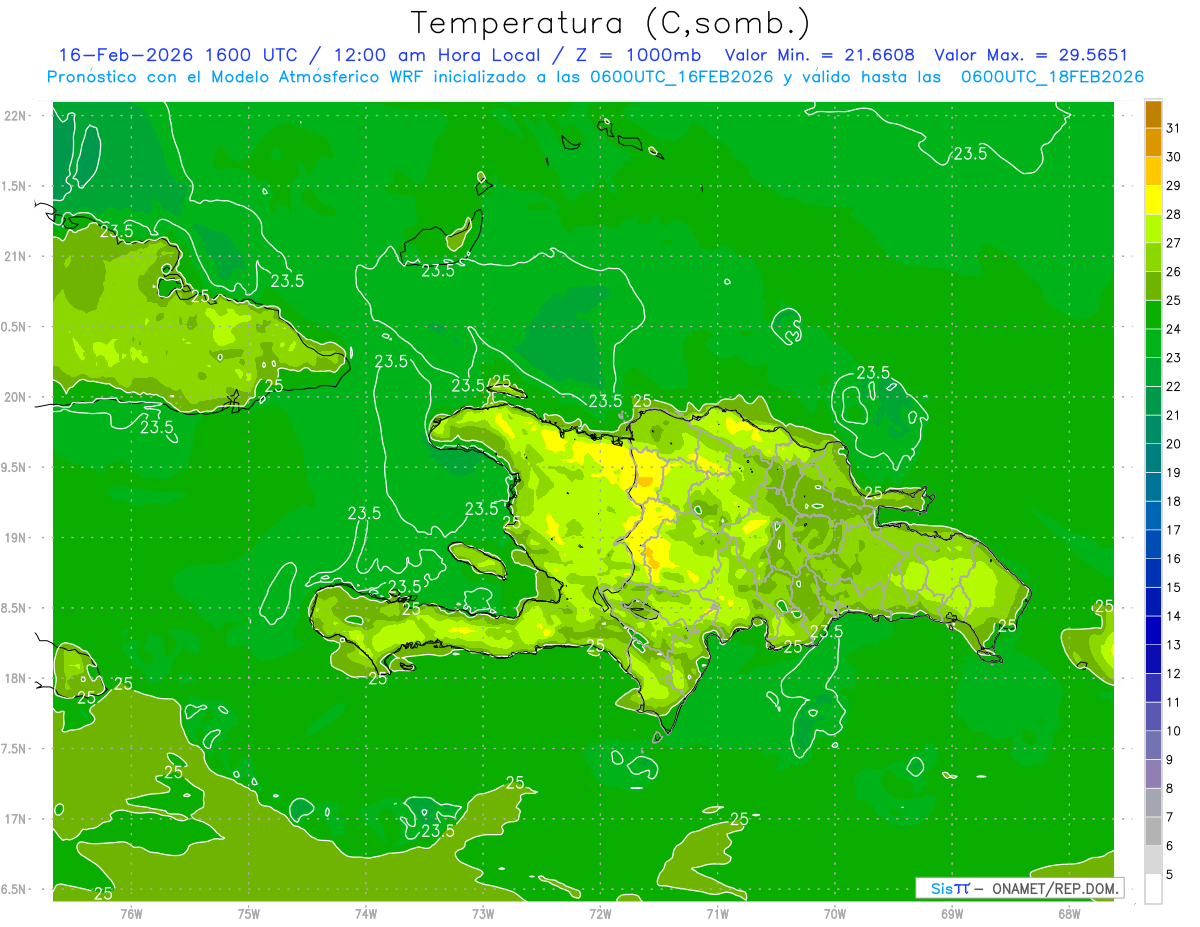Select "Valor Max. = 29.5651" in the header
Image resolution: width=1200 pixels, height=927 pixels.
click(1030, 55)
